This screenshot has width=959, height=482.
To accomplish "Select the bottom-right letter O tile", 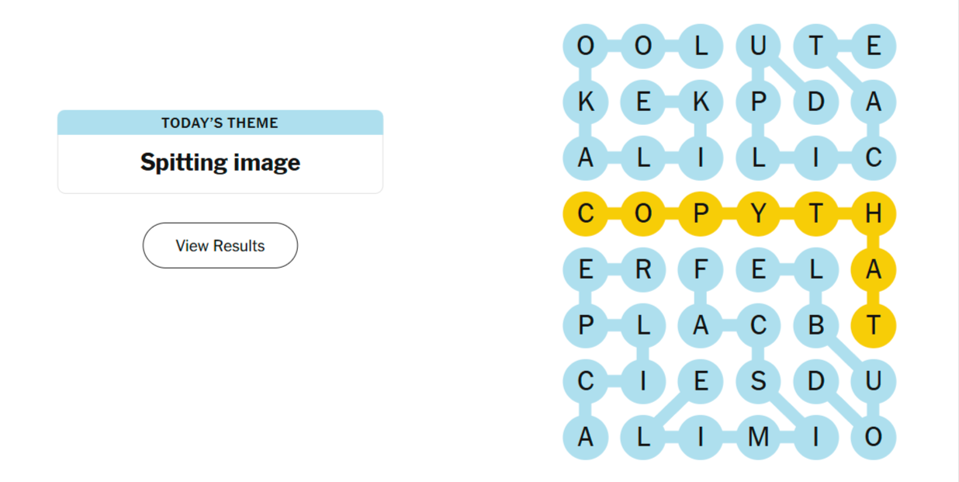I will coord(874,437).
